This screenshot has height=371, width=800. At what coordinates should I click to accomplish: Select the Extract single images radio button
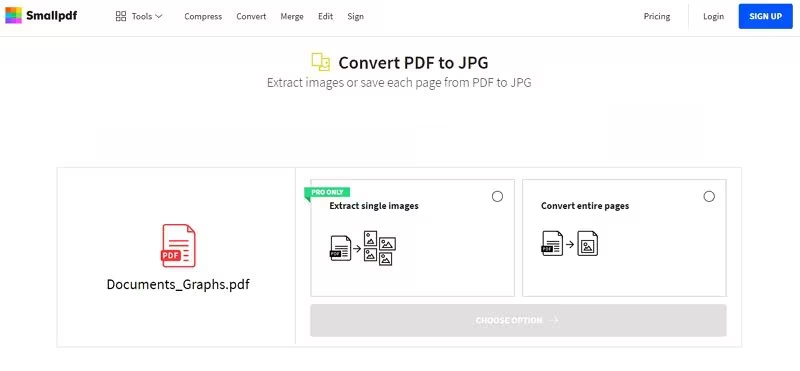pyautogui.click(x=497, y=196)
